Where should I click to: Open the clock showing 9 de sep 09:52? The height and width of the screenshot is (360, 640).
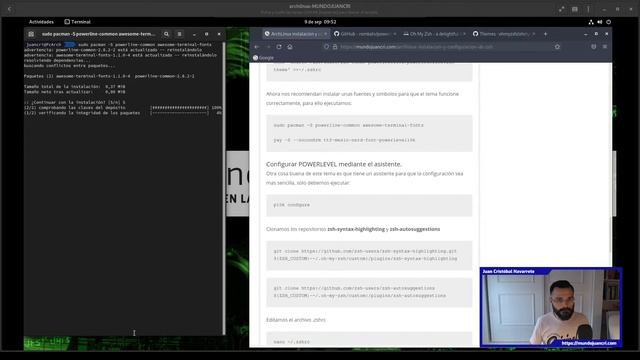coord(320,22)
